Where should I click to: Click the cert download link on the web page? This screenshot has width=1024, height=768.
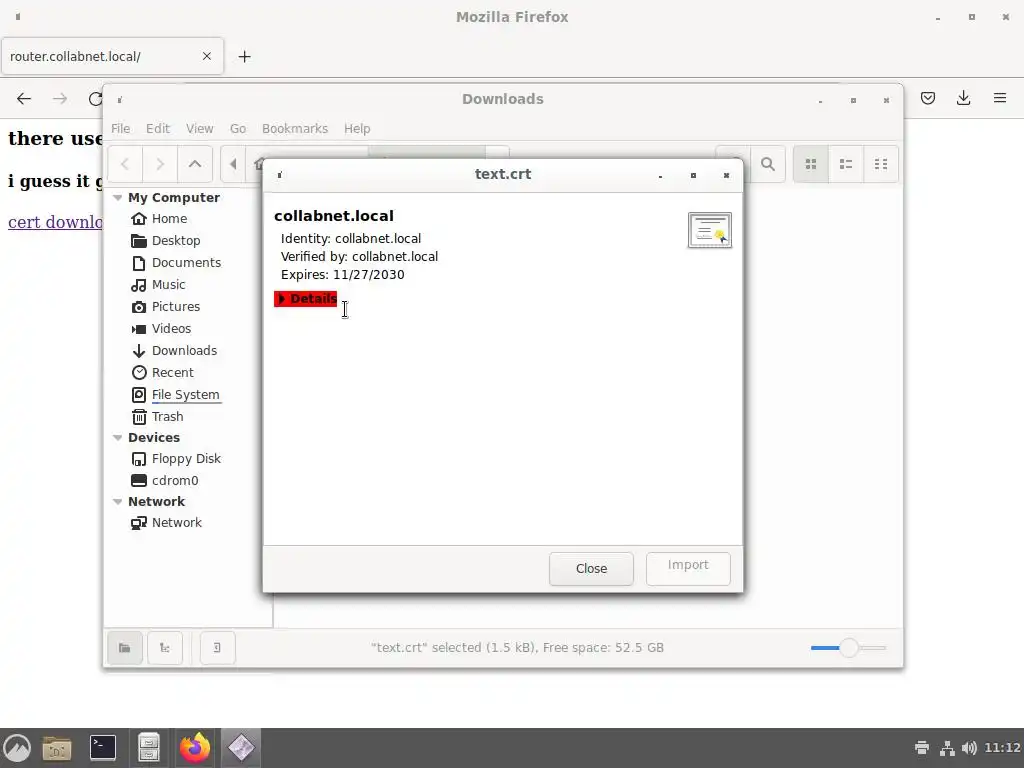pyautogui.click(x=55, y=222)
